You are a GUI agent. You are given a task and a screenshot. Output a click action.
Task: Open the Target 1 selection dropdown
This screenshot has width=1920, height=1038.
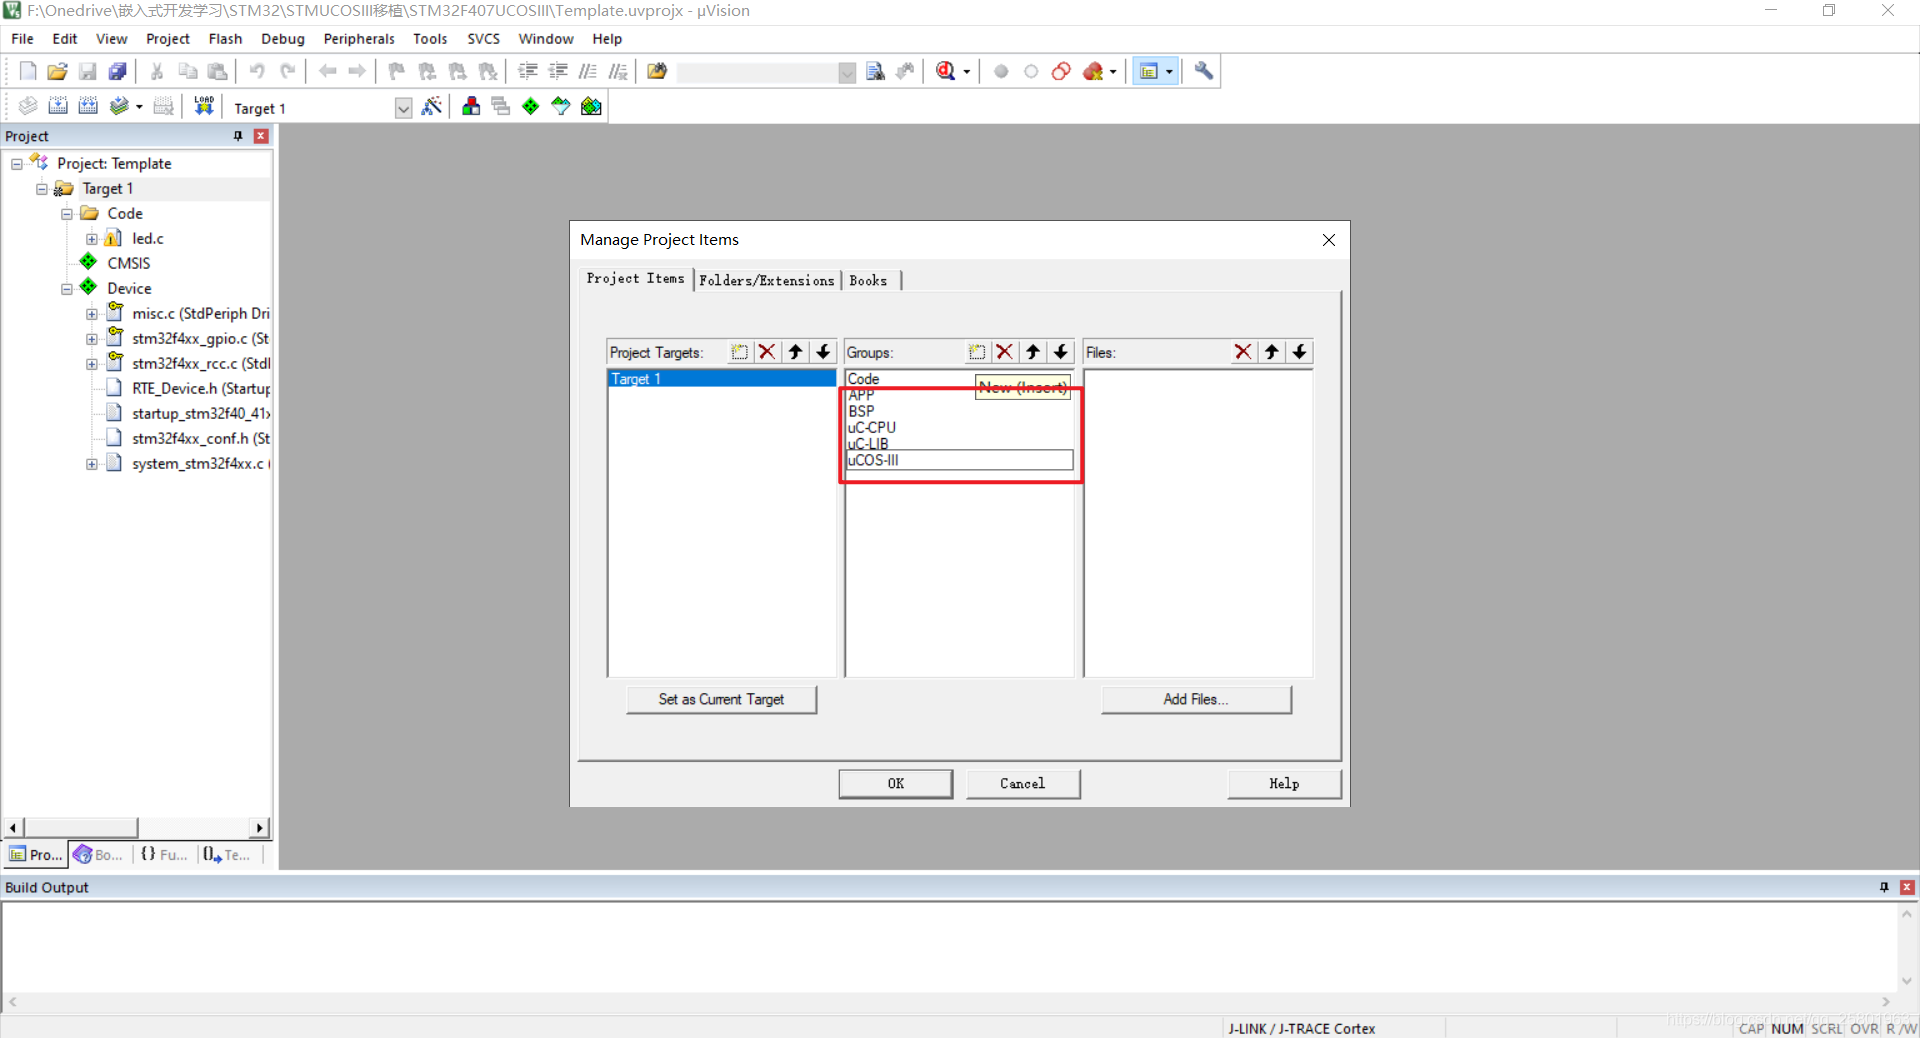coord(403,108)
